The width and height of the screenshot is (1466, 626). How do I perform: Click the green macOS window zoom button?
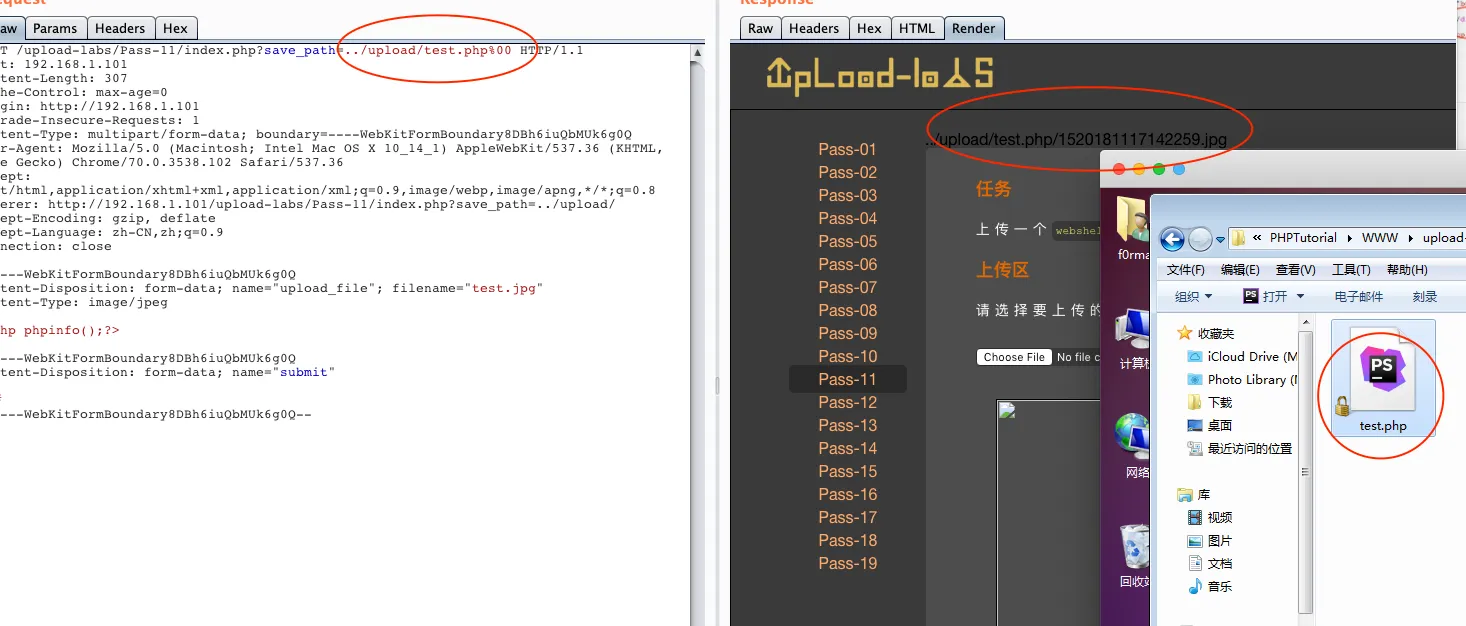click(x=1159, y=169)
